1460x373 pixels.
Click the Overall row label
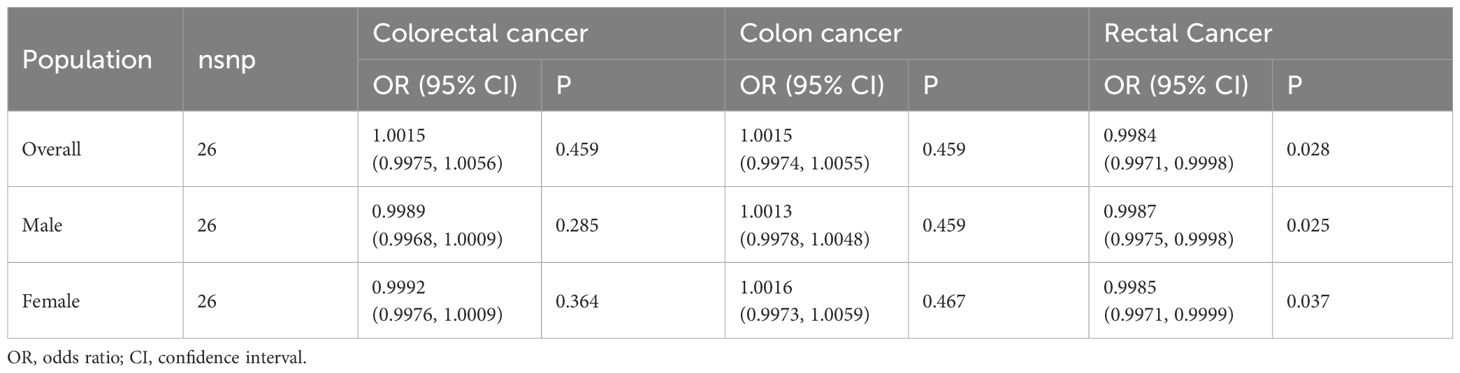click(x=53, y=149)
